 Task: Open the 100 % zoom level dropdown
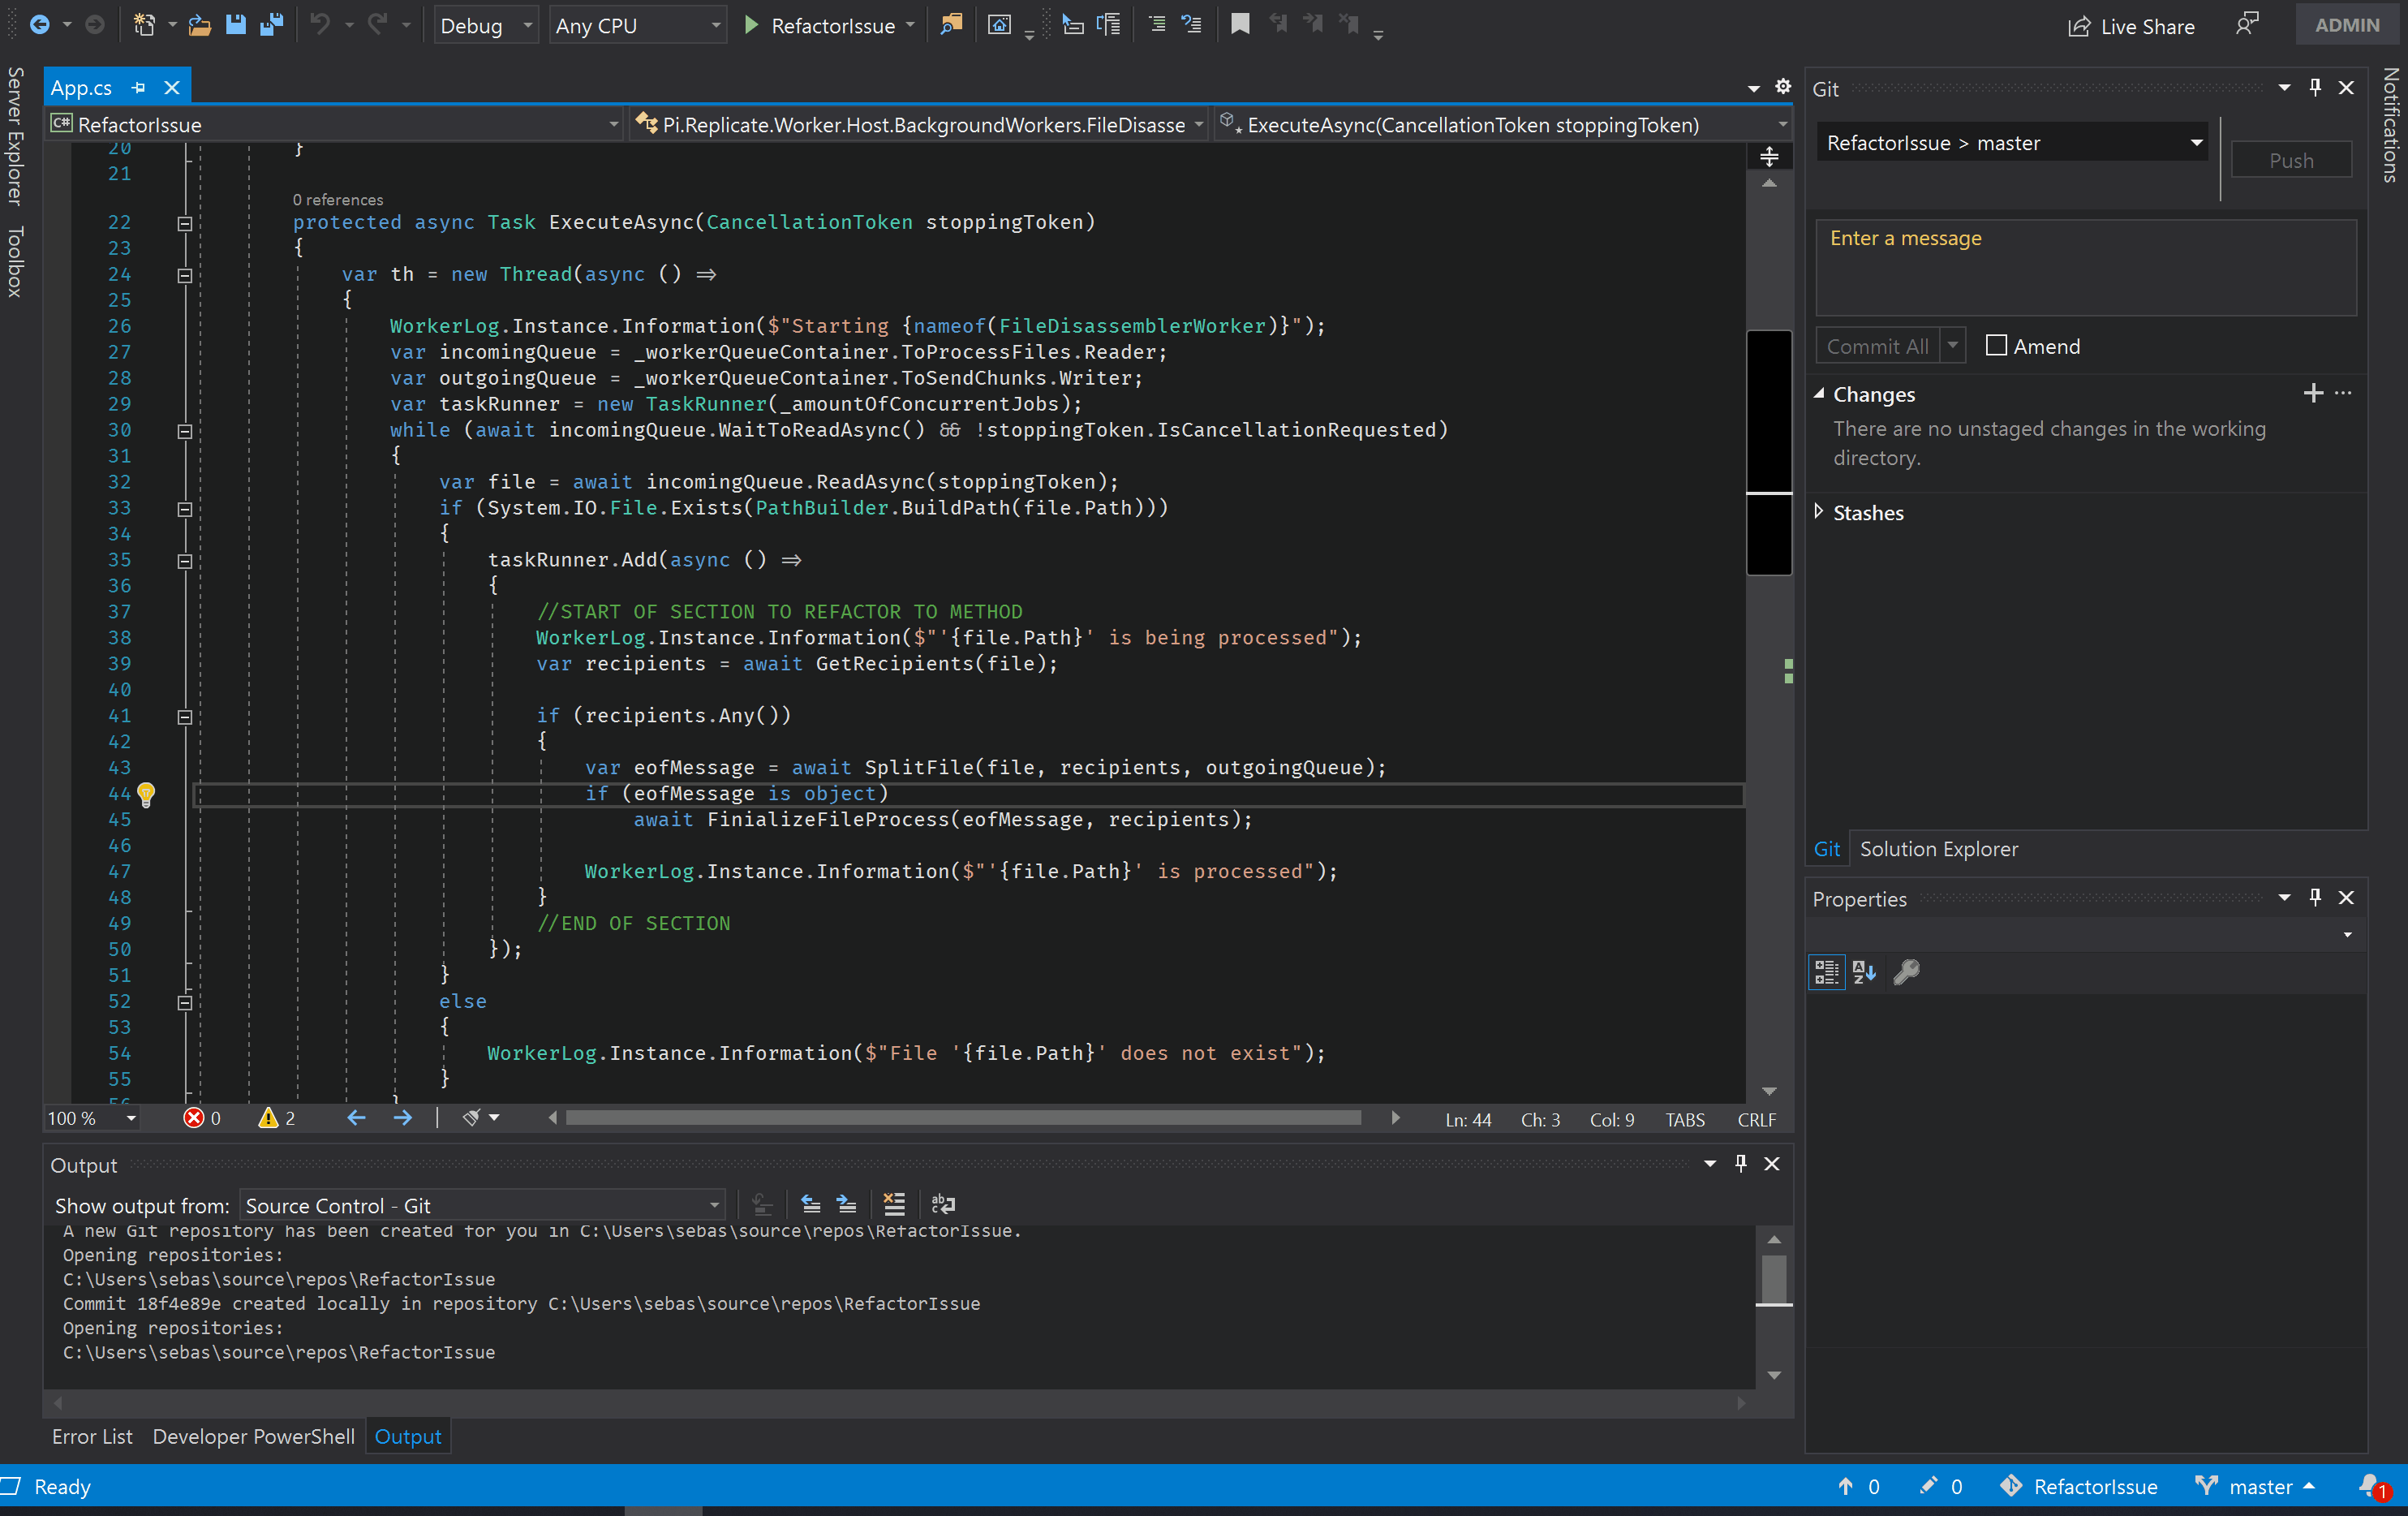click(x=92, y=1118)
